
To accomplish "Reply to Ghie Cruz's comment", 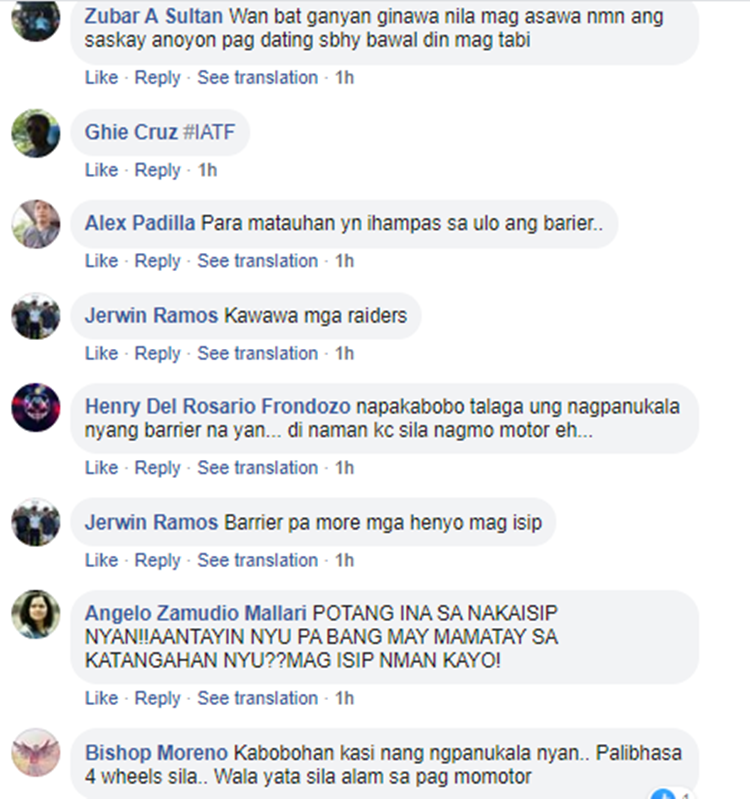I will 157,170.
